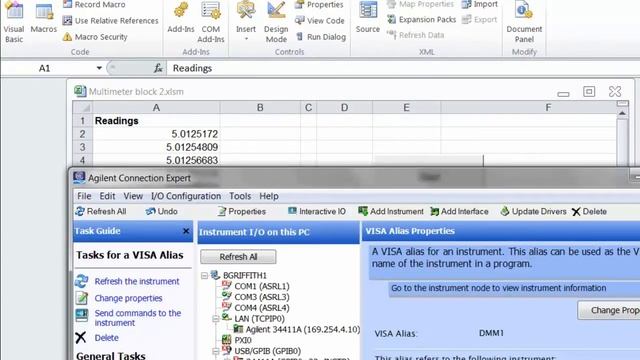Viewport: 640px width, 360px height.
Task: Open control Properties in Controls group
Action: pos(319,4)
